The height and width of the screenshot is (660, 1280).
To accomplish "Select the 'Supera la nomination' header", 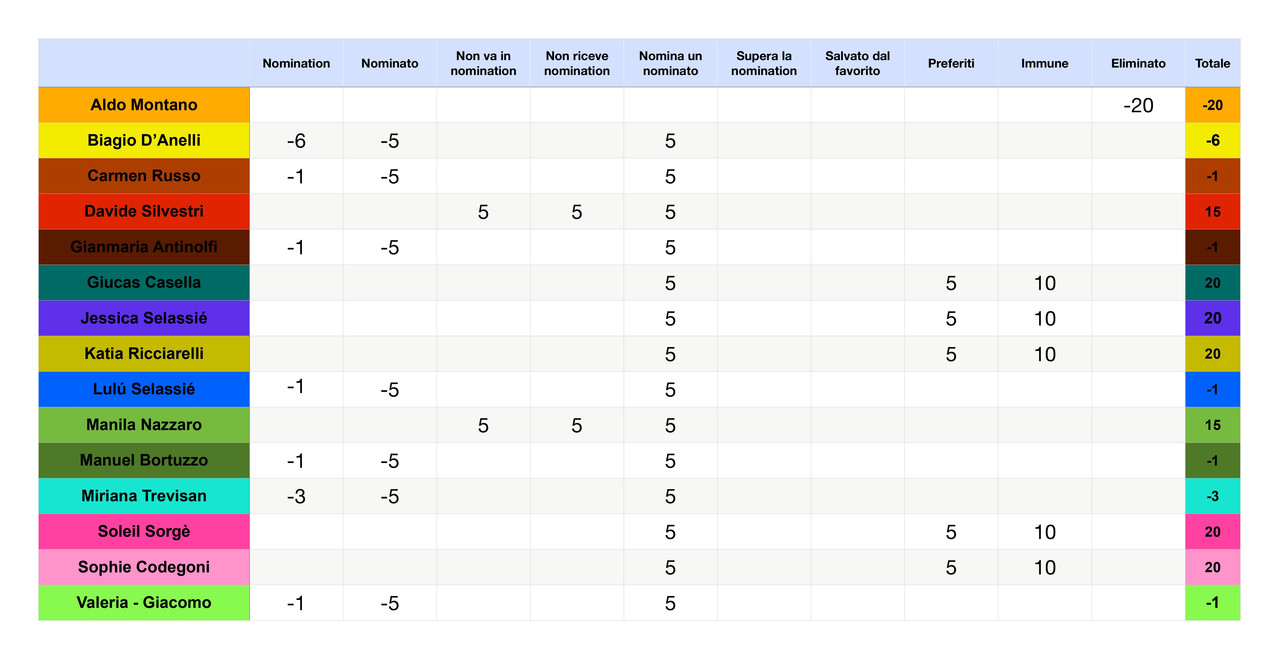I will [764, 63].
